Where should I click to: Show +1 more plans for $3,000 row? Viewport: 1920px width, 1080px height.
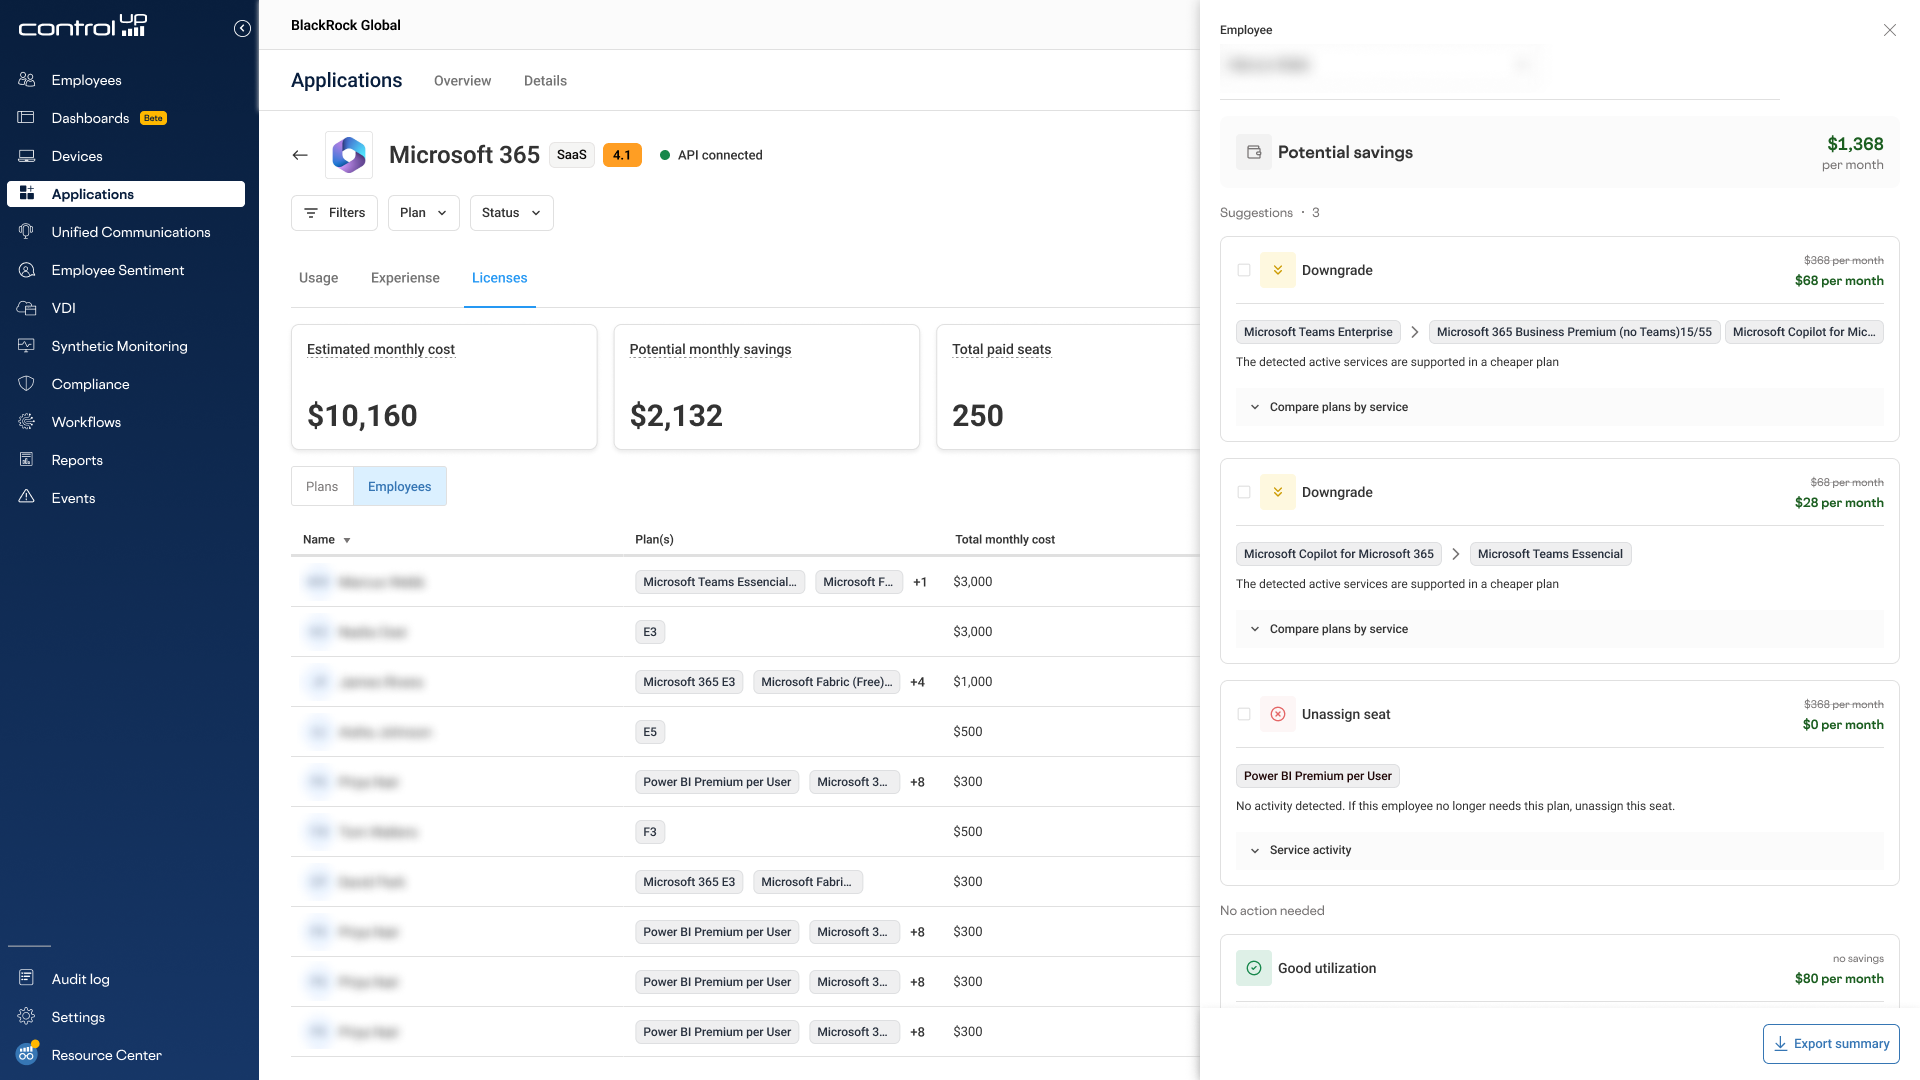[x=920, y=582]
